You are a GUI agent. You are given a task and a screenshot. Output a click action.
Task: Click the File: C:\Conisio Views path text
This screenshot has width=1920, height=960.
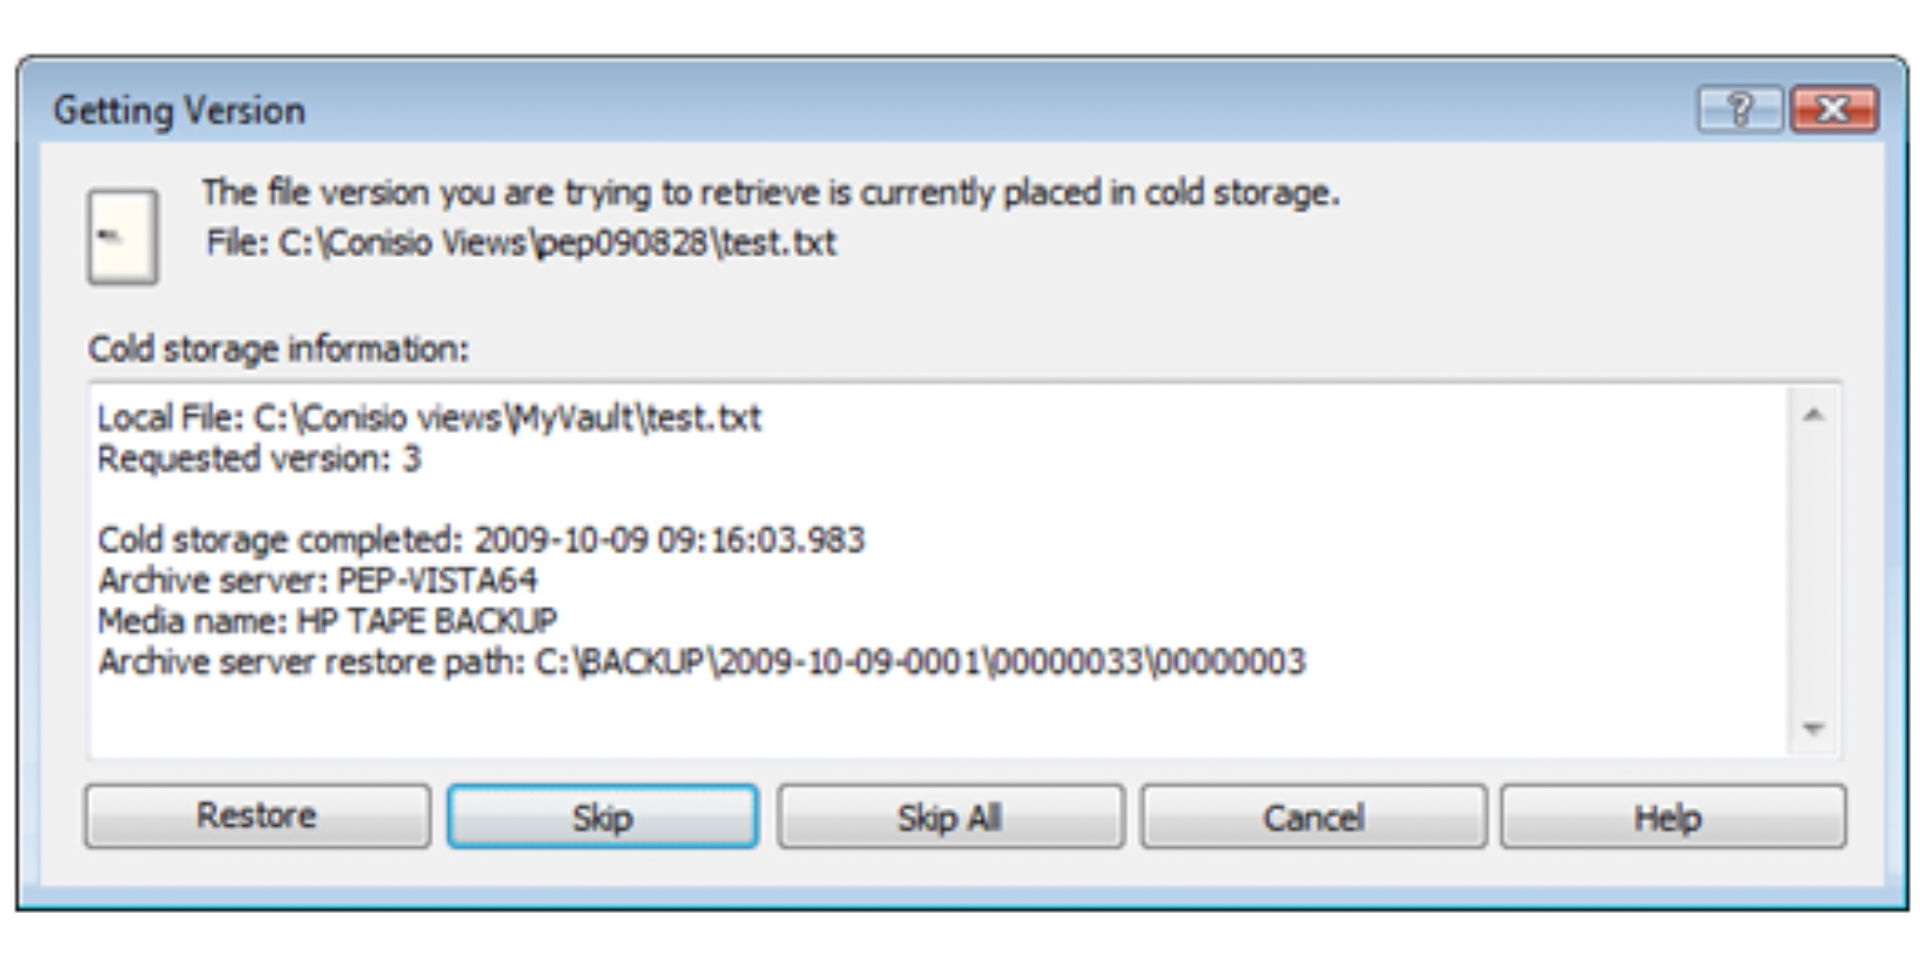(x=521, y=243)
